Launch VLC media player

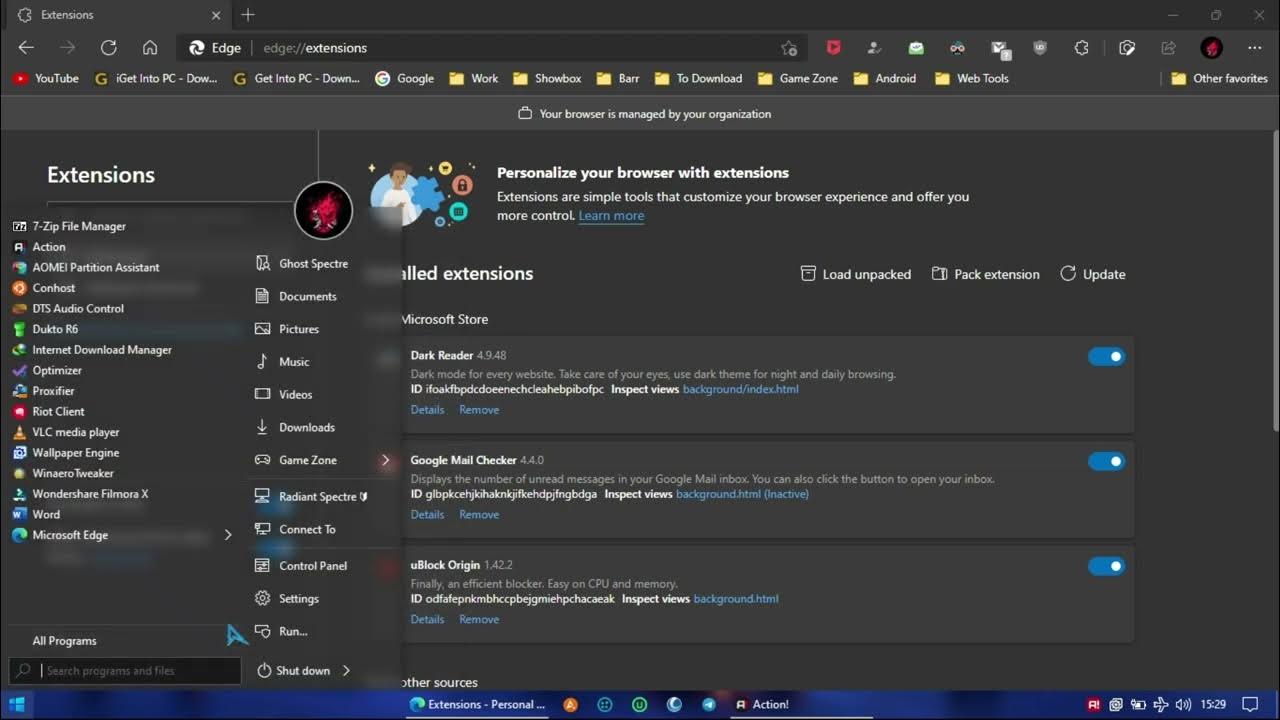(65, 432)
